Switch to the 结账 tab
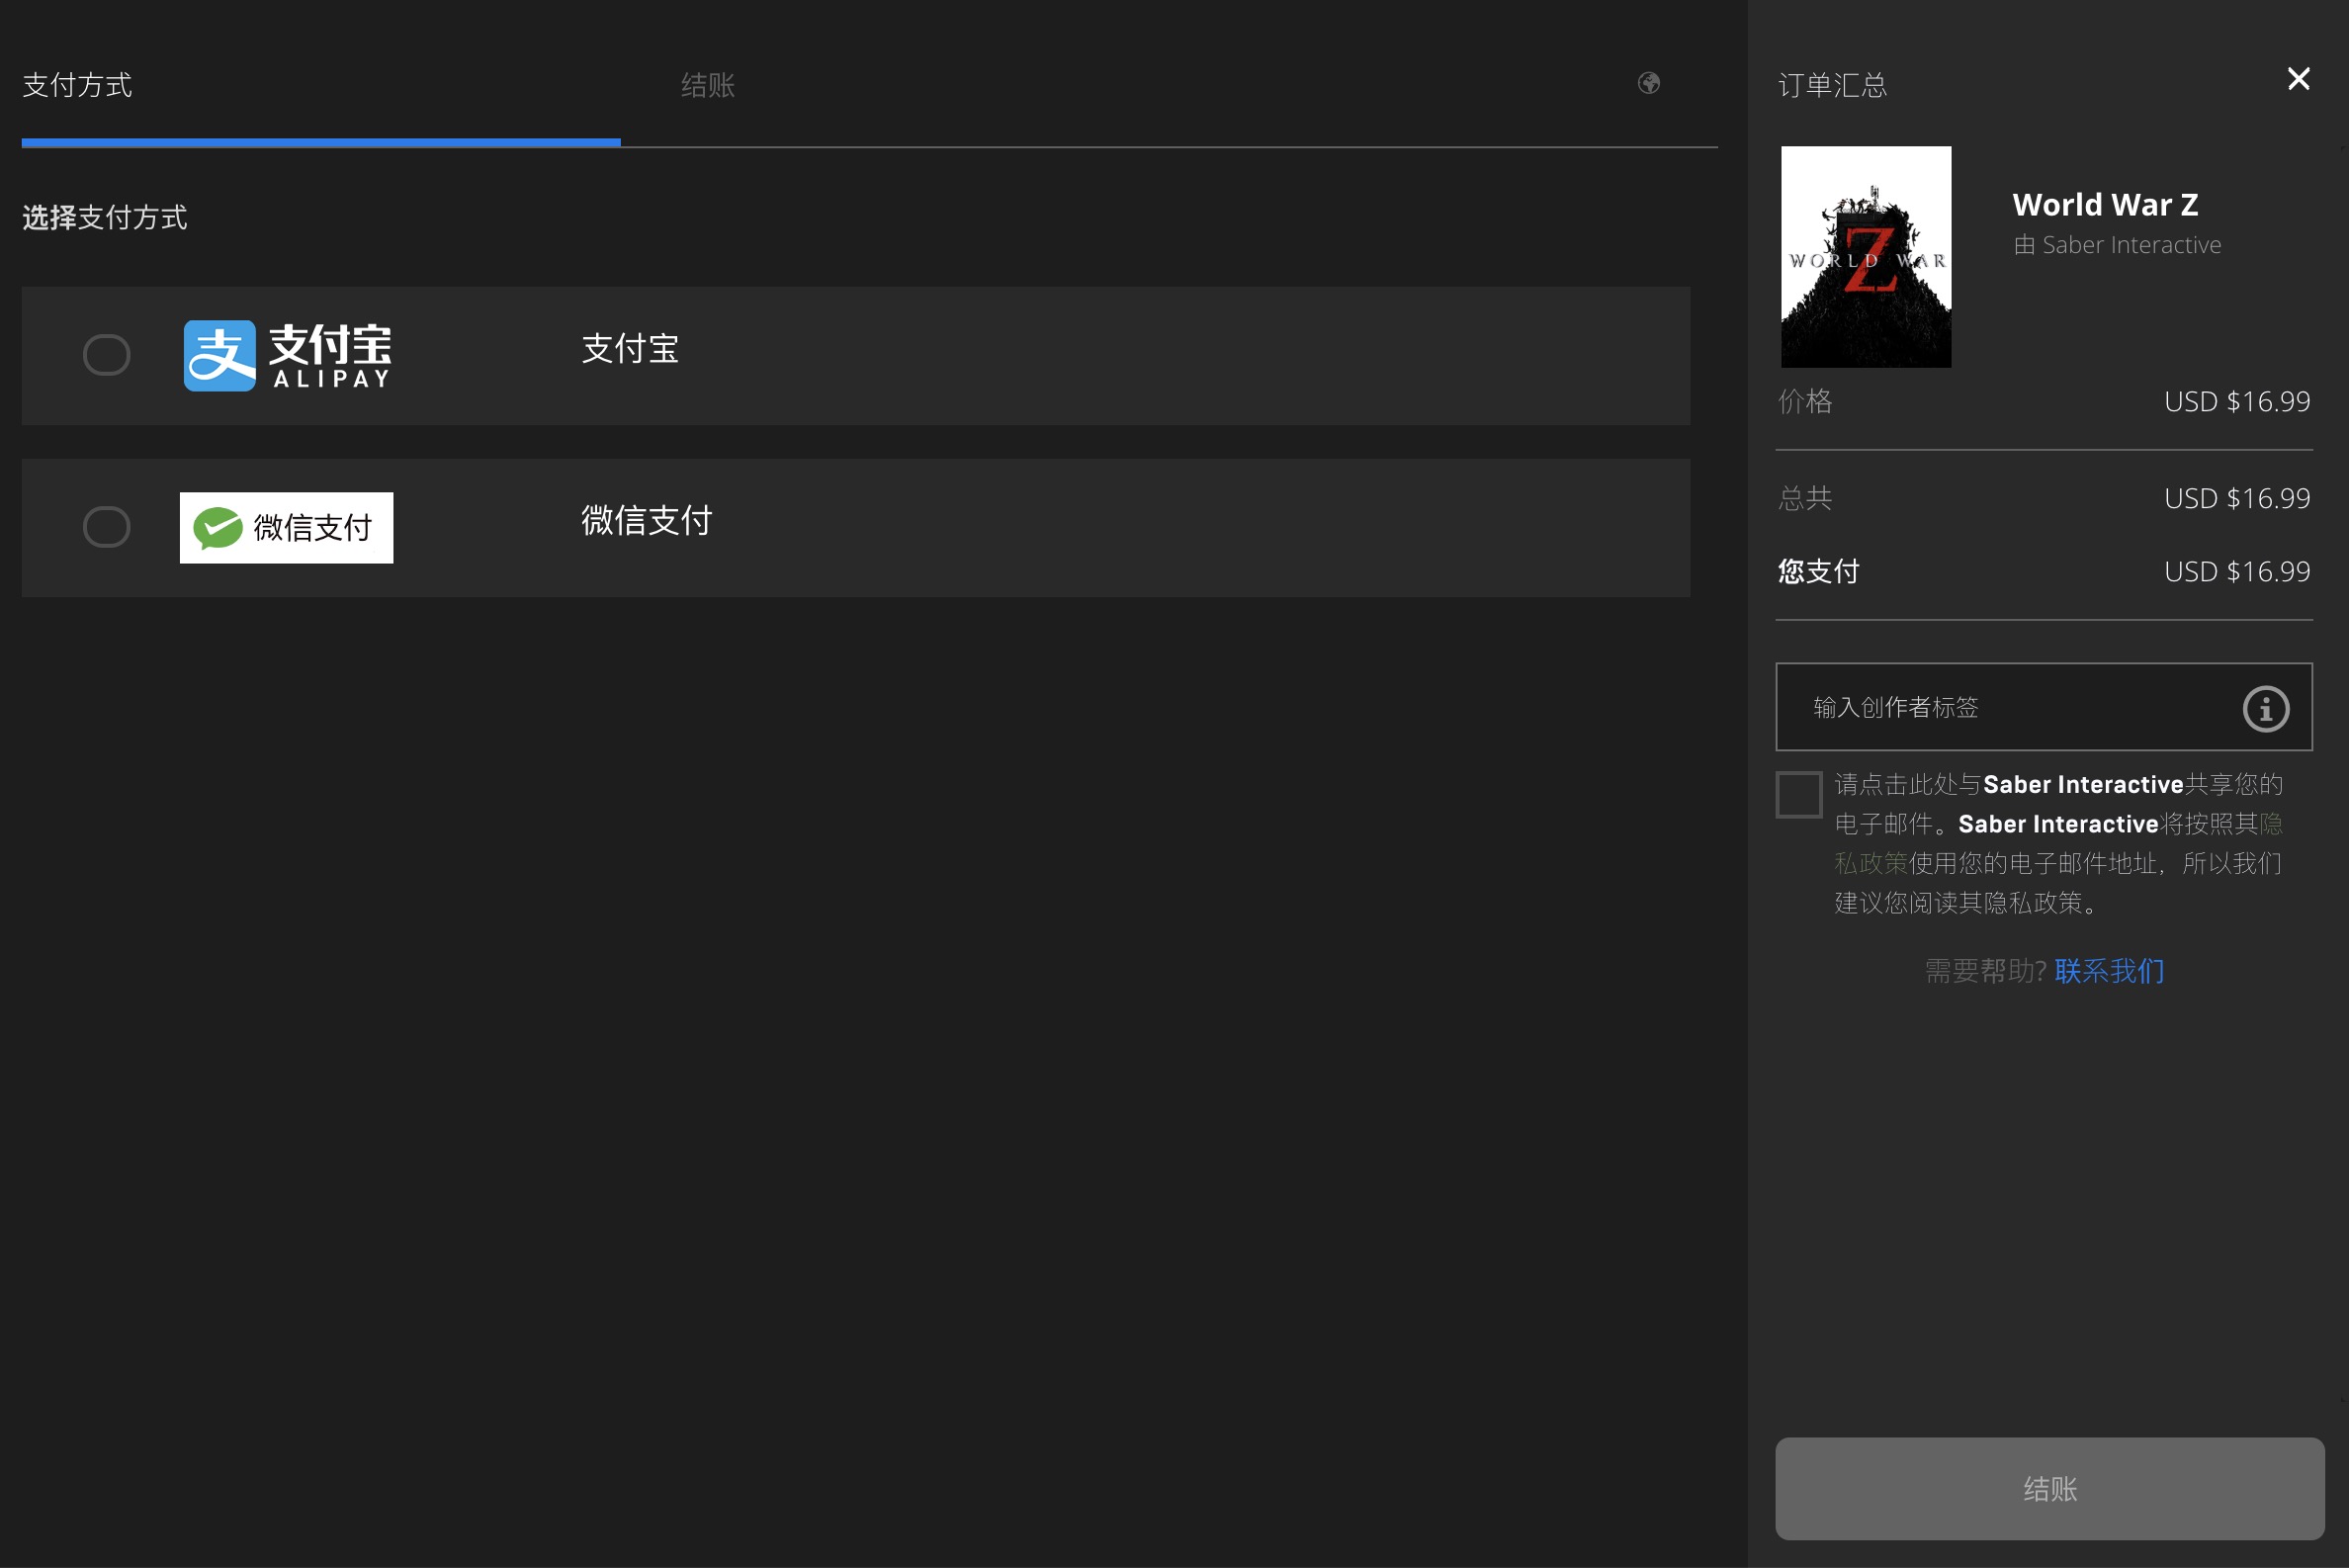Image resolution: width=2349 pixels, height=1568 pixels. click(x=708, y=85)
